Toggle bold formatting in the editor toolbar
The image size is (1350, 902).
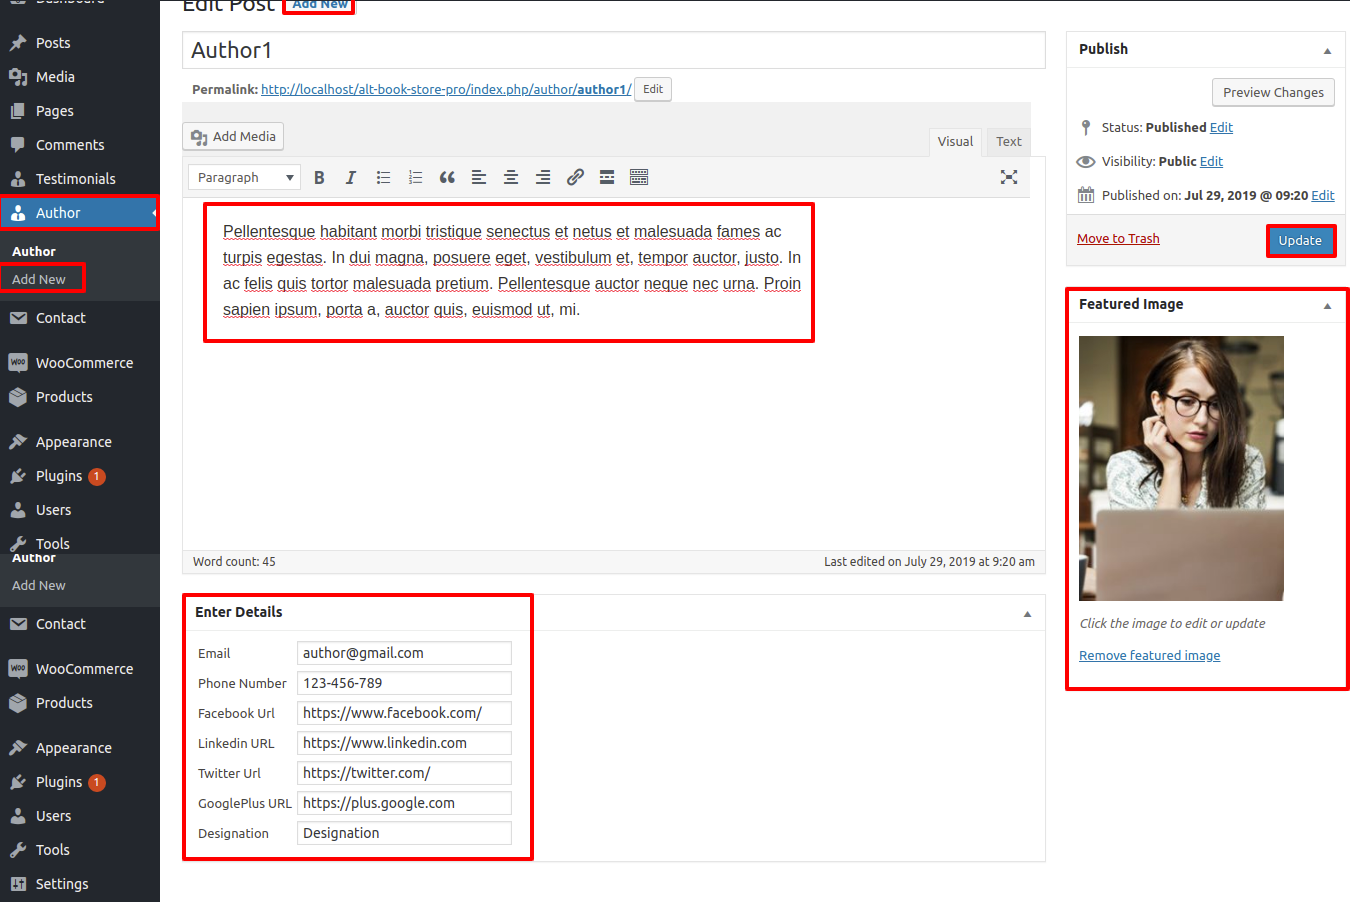(x=319, y=177)
